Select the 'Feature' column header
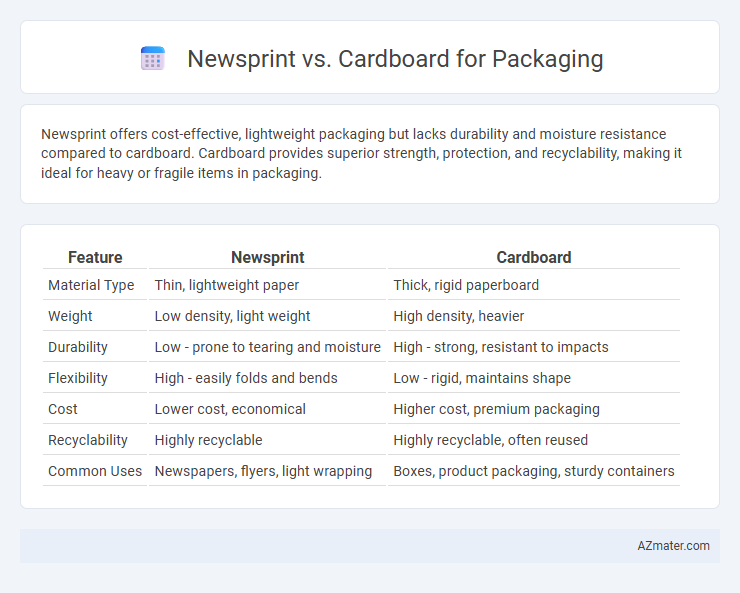 click(95, 257)
